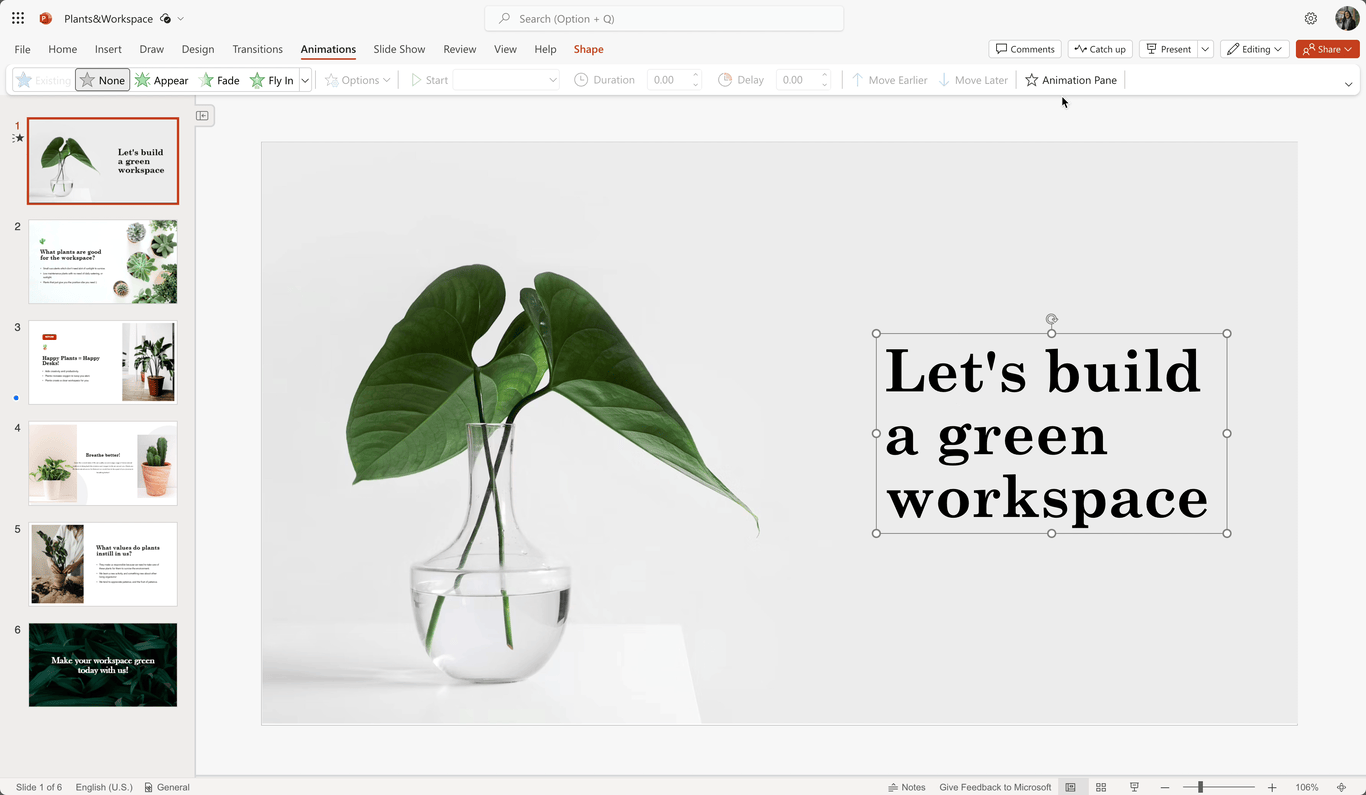Open PowerPoint Settings gear
The width and height of the screenshot is (1366, 795).
[1311, 18]
